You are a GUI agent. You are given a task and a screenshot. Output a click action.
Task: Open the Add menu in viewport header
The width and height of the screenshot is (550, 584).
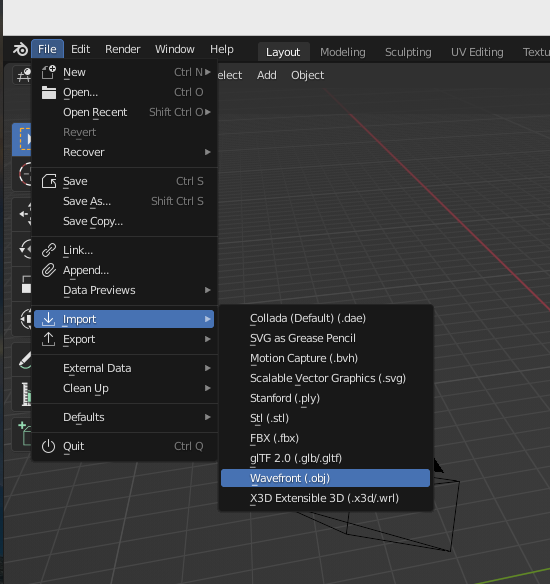click(x=267, y=75)
